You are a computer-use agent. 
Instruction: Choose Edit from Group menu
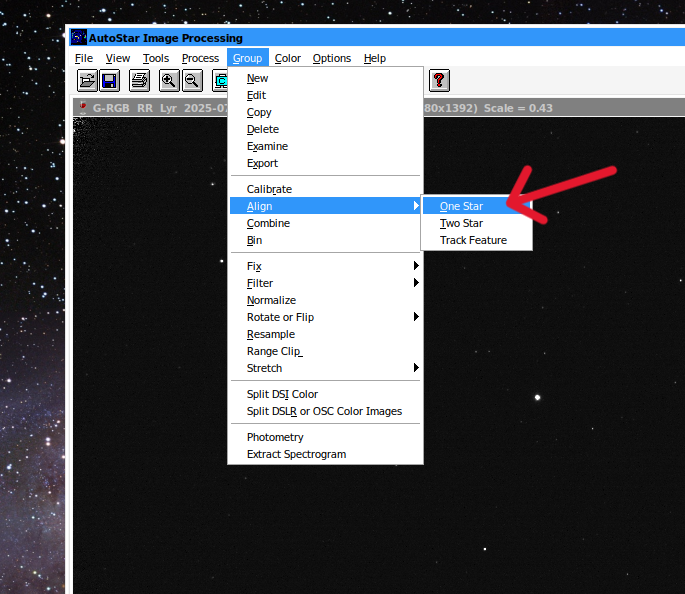325,95
